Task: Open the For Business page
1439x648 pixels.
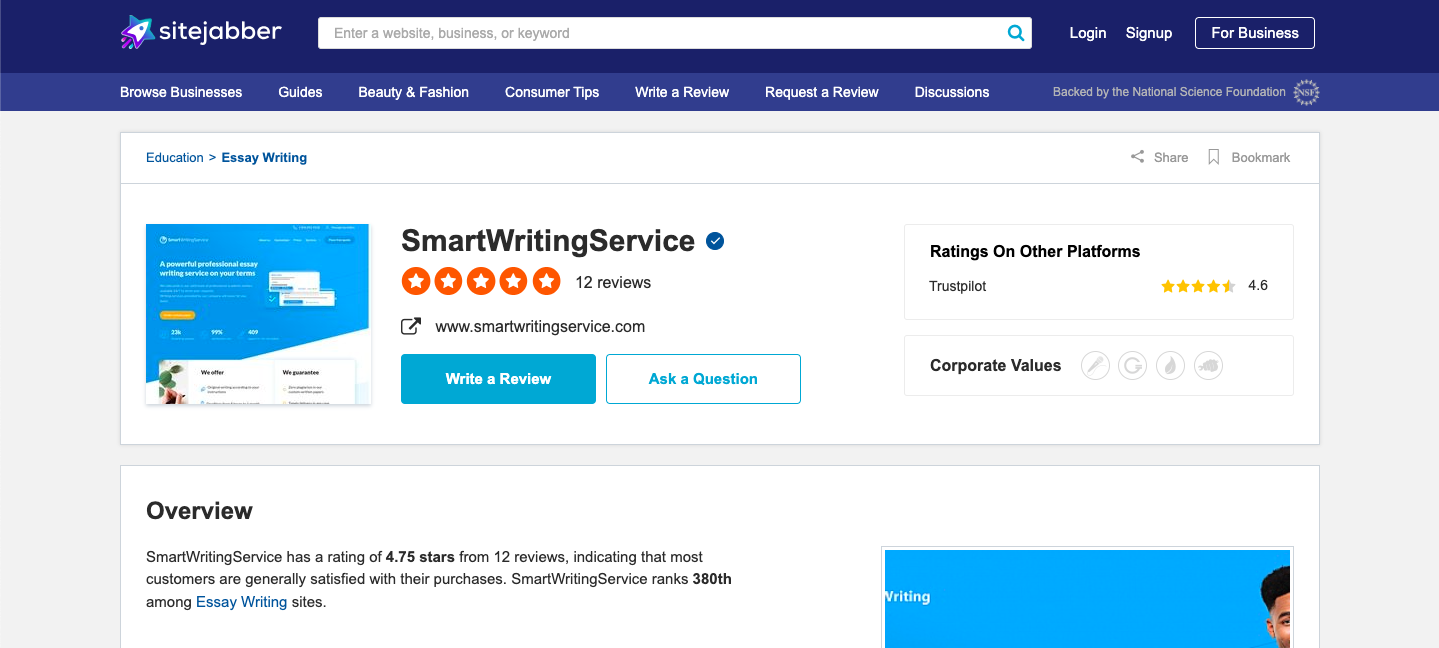Action: tap(1254, 32)
